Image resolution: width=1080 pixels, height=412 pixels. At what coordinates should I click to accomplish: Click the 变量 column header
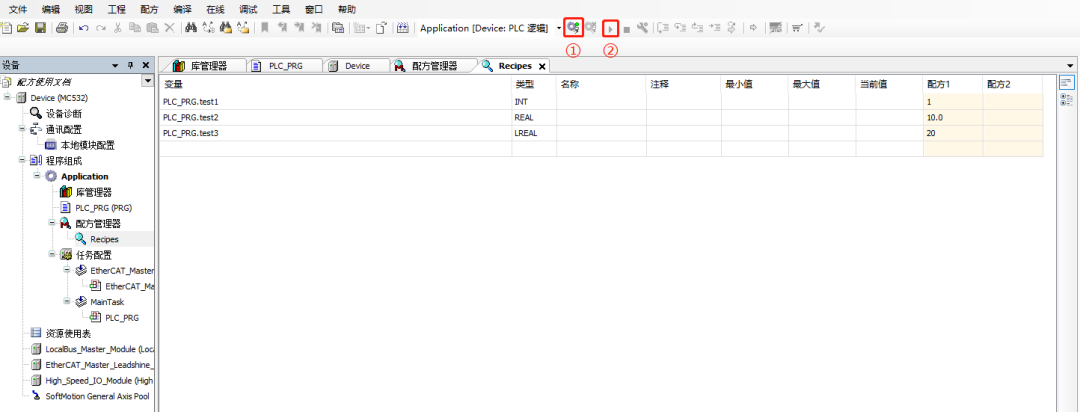pos(335,84)
